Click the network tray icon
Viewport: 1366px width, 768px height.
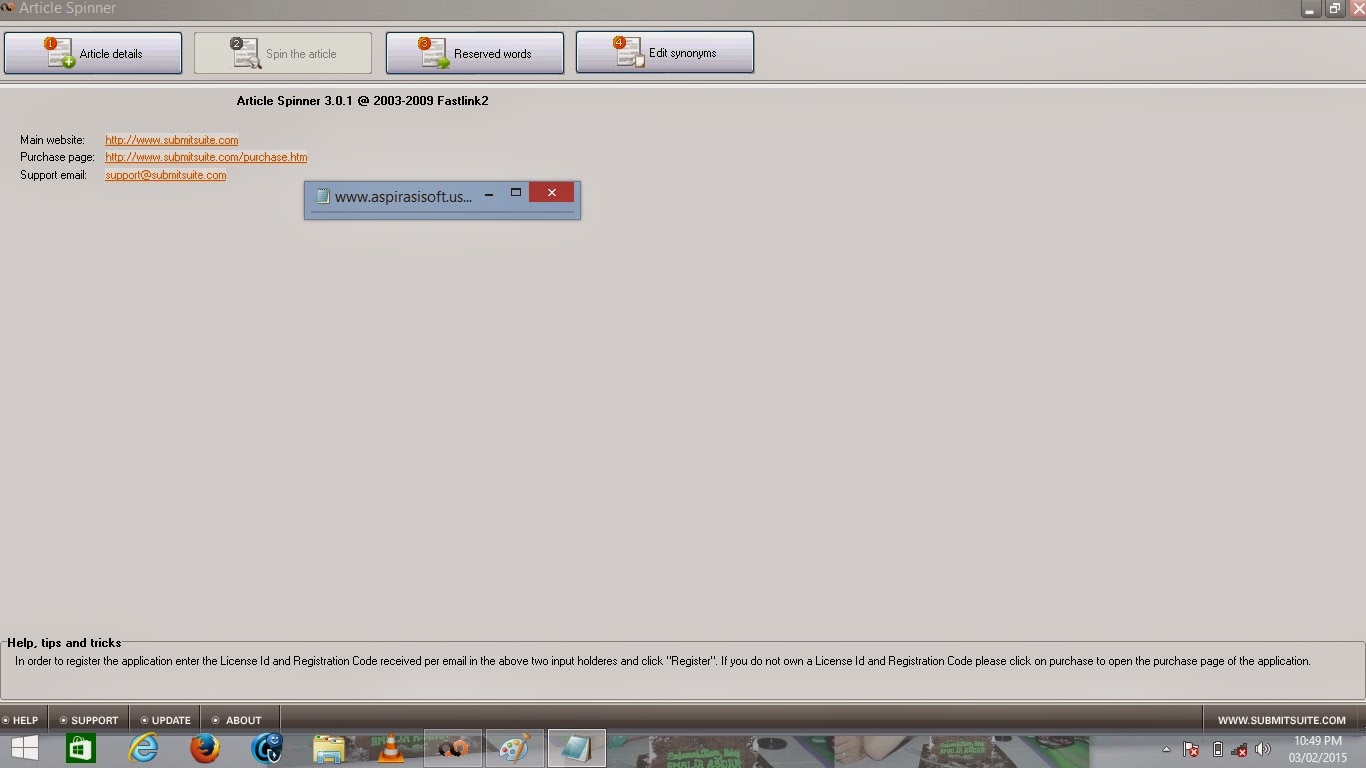click(x=1240, y=749)
